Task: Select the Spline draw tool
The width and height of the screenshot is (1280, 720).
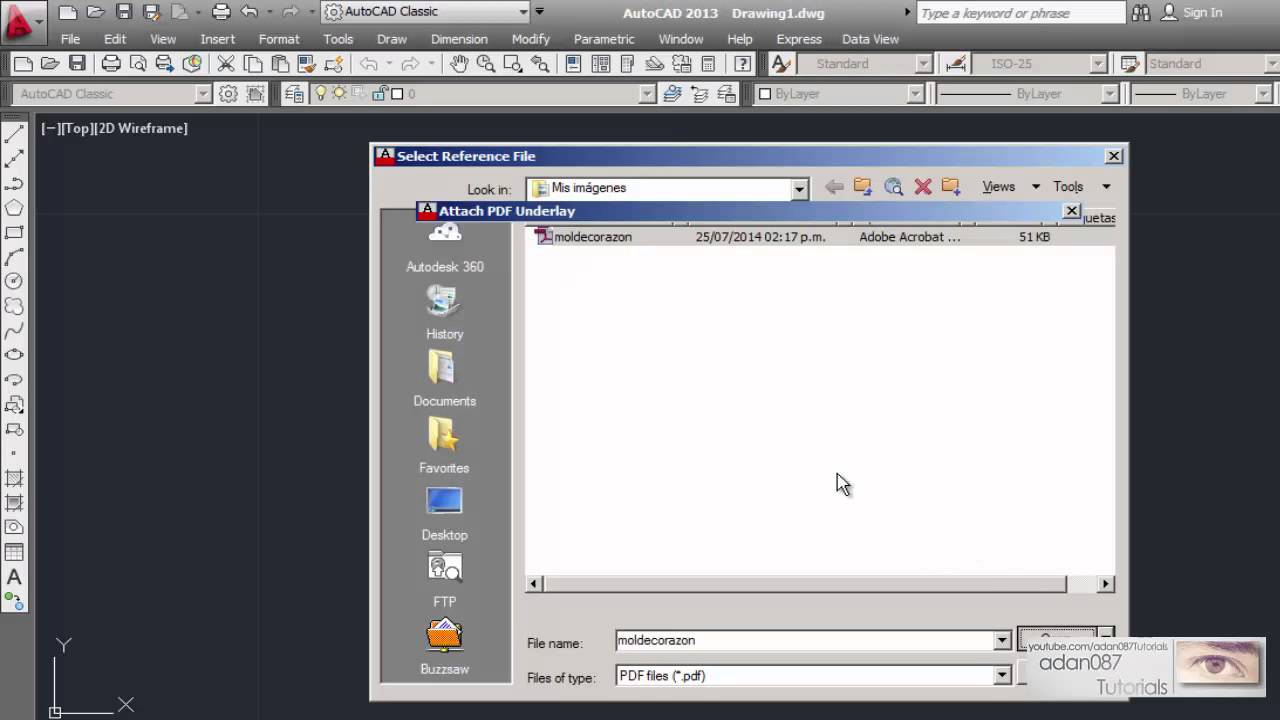Action: 14,330
